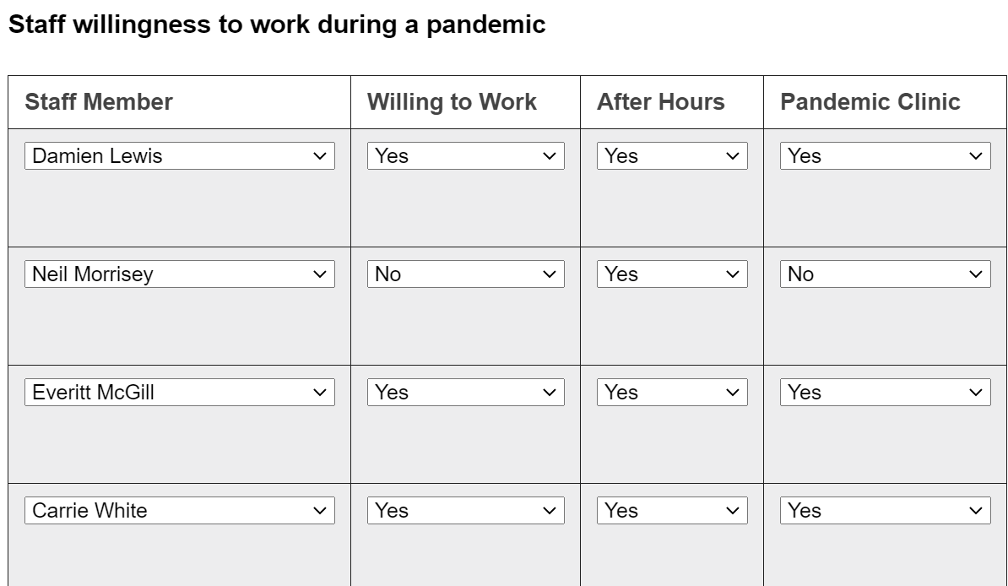
Task: Open the Neil Morrisey staff member dropdown
Action: 179,274
